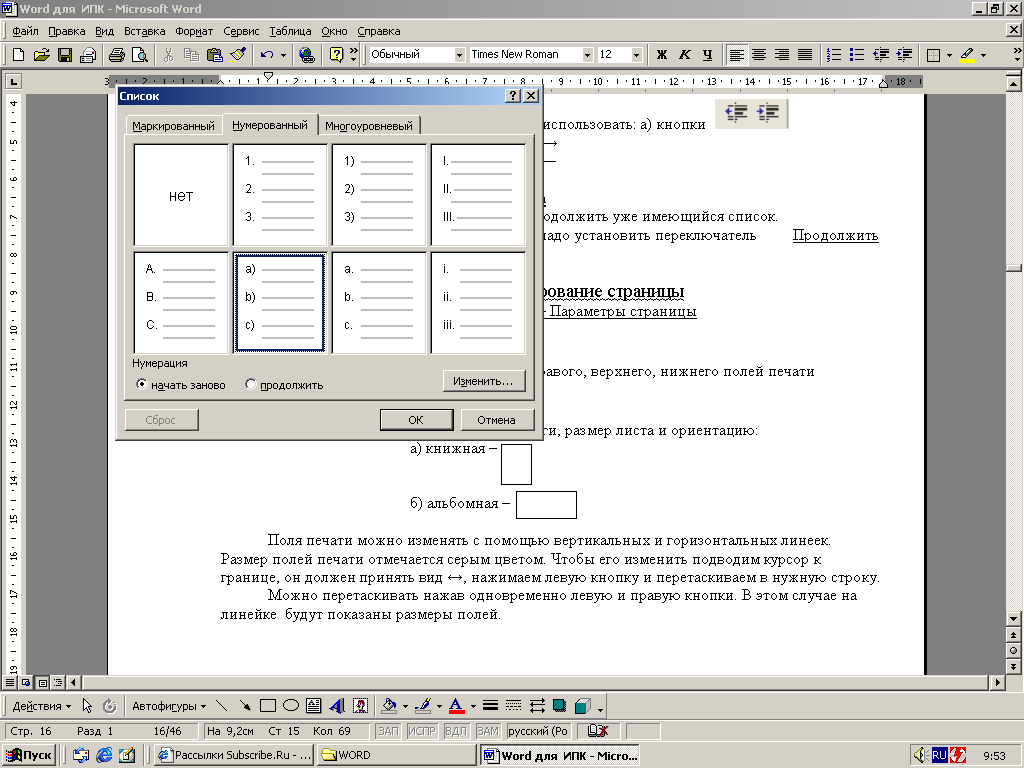Click the fill color bucket icon

pyautogui.click(x=389, y=706)
